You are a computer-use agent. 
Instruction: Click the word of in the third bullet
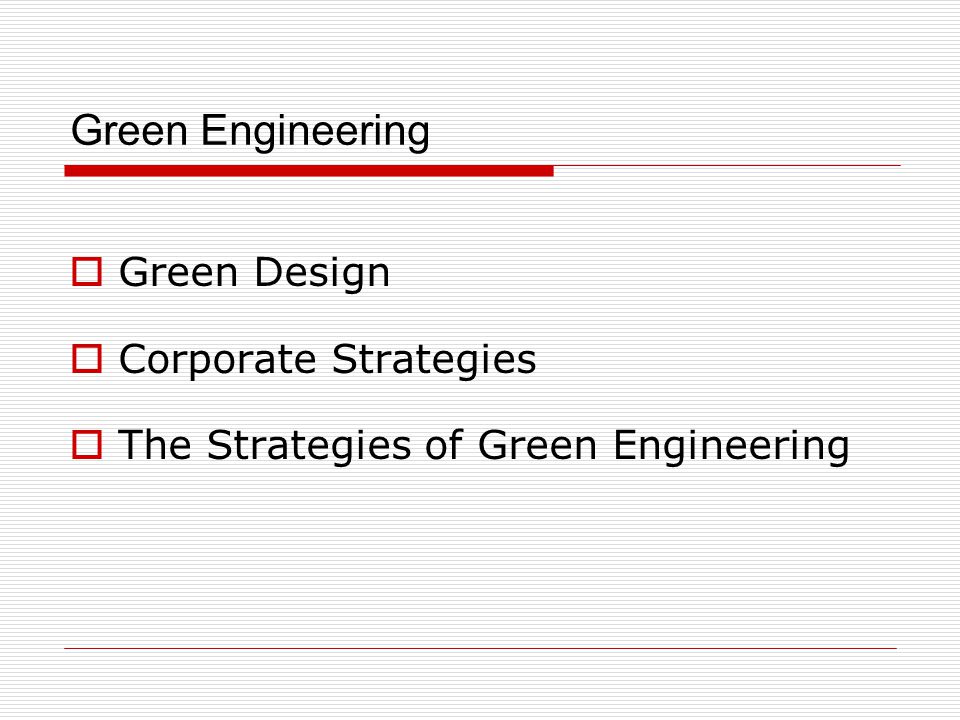pyautogui.click(x=444, y=444)
